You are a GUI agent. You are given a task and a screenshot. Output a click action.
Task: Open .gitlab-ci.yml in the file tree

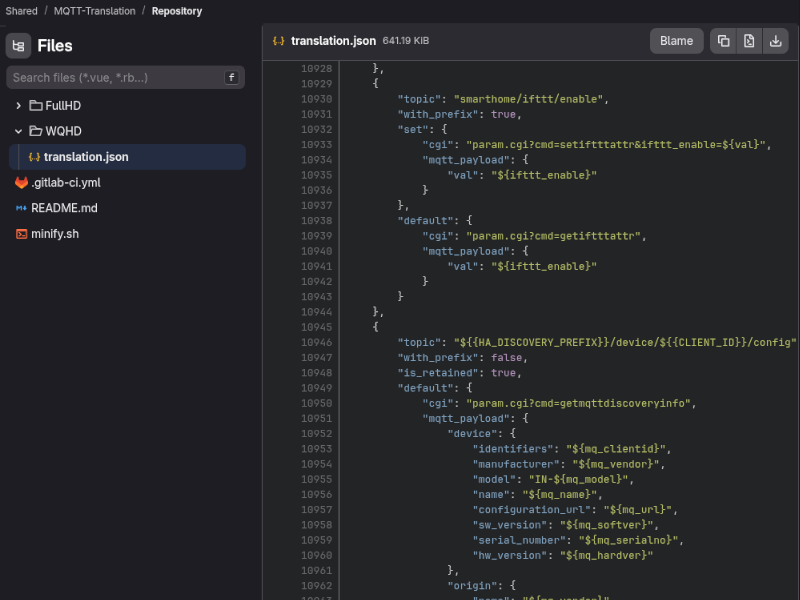(66, 183)
